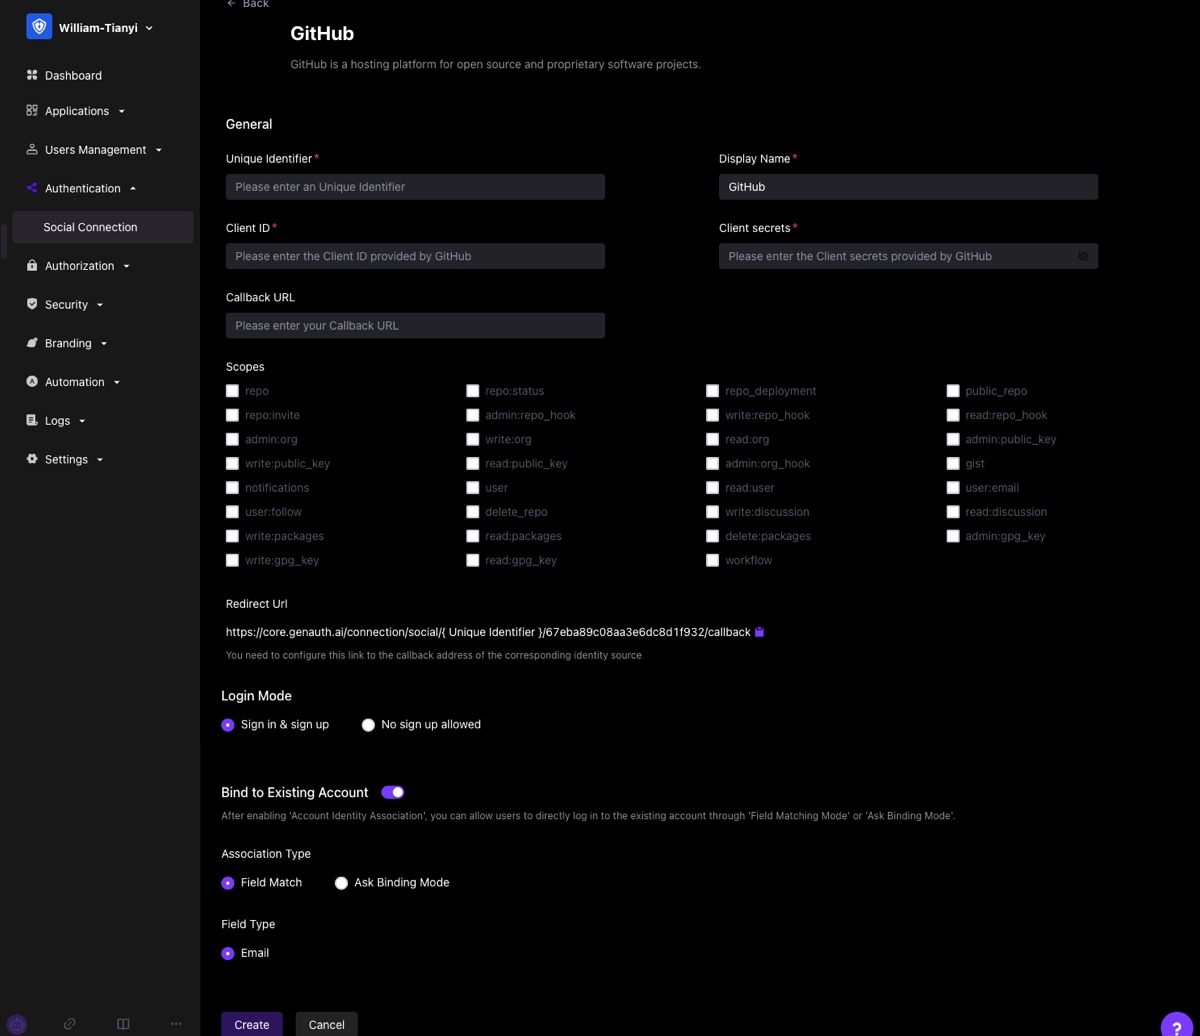Image resolution: width=1200 pixels, height=1036 pixels.
Task: Enable the read:discussion scope checkbox
Action: [953, 512]
